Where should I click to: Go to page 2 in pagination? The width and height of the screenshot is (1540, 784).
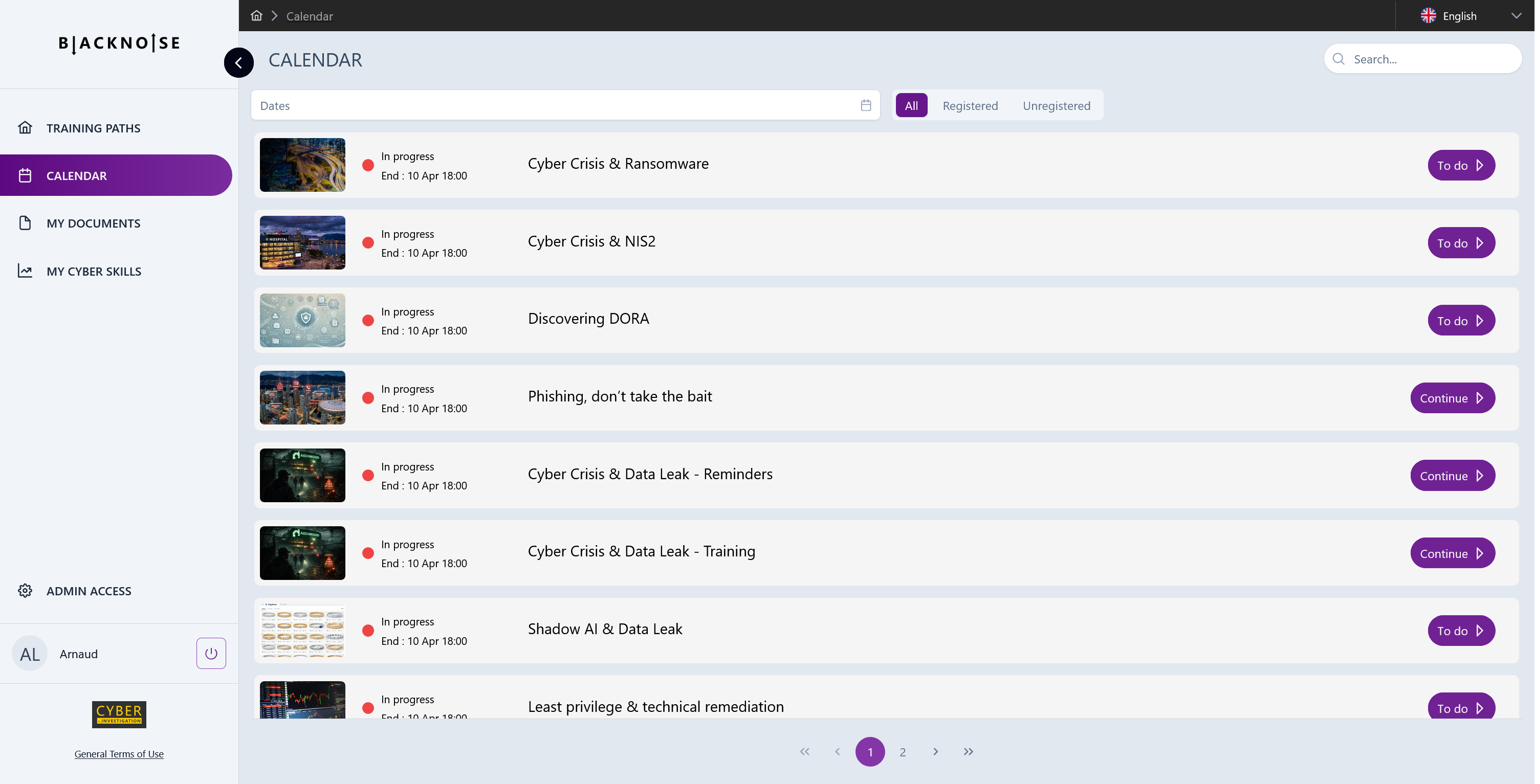903,752
